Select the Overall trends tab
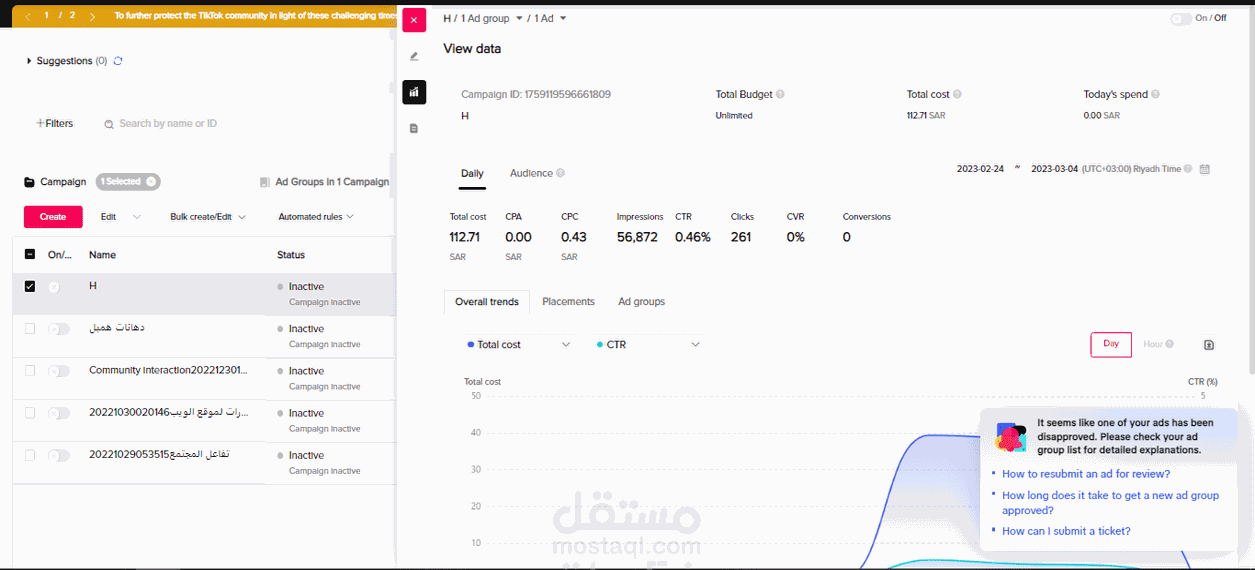This screenshot has height=570, width=1255. click(x=487, y=302)
